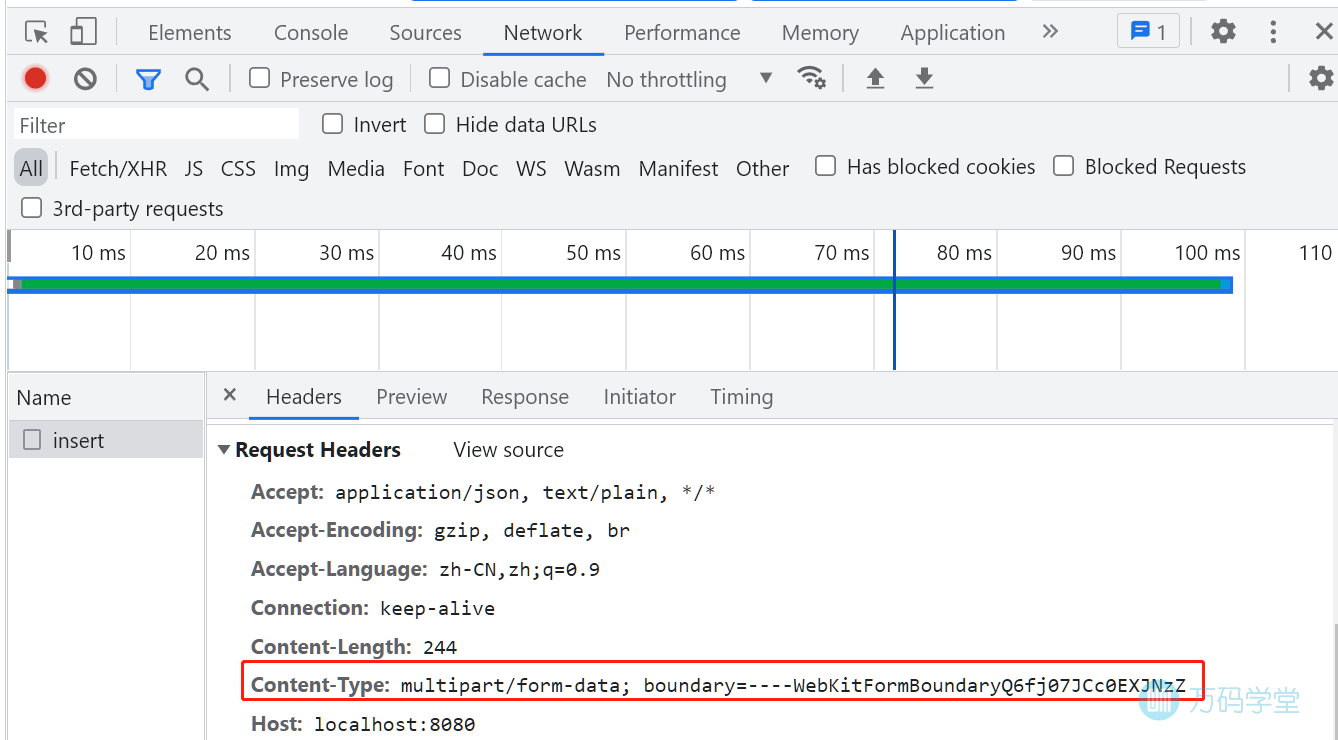Filter requests by CSS
Screen dimensions: 1338x740
point(238,168)
